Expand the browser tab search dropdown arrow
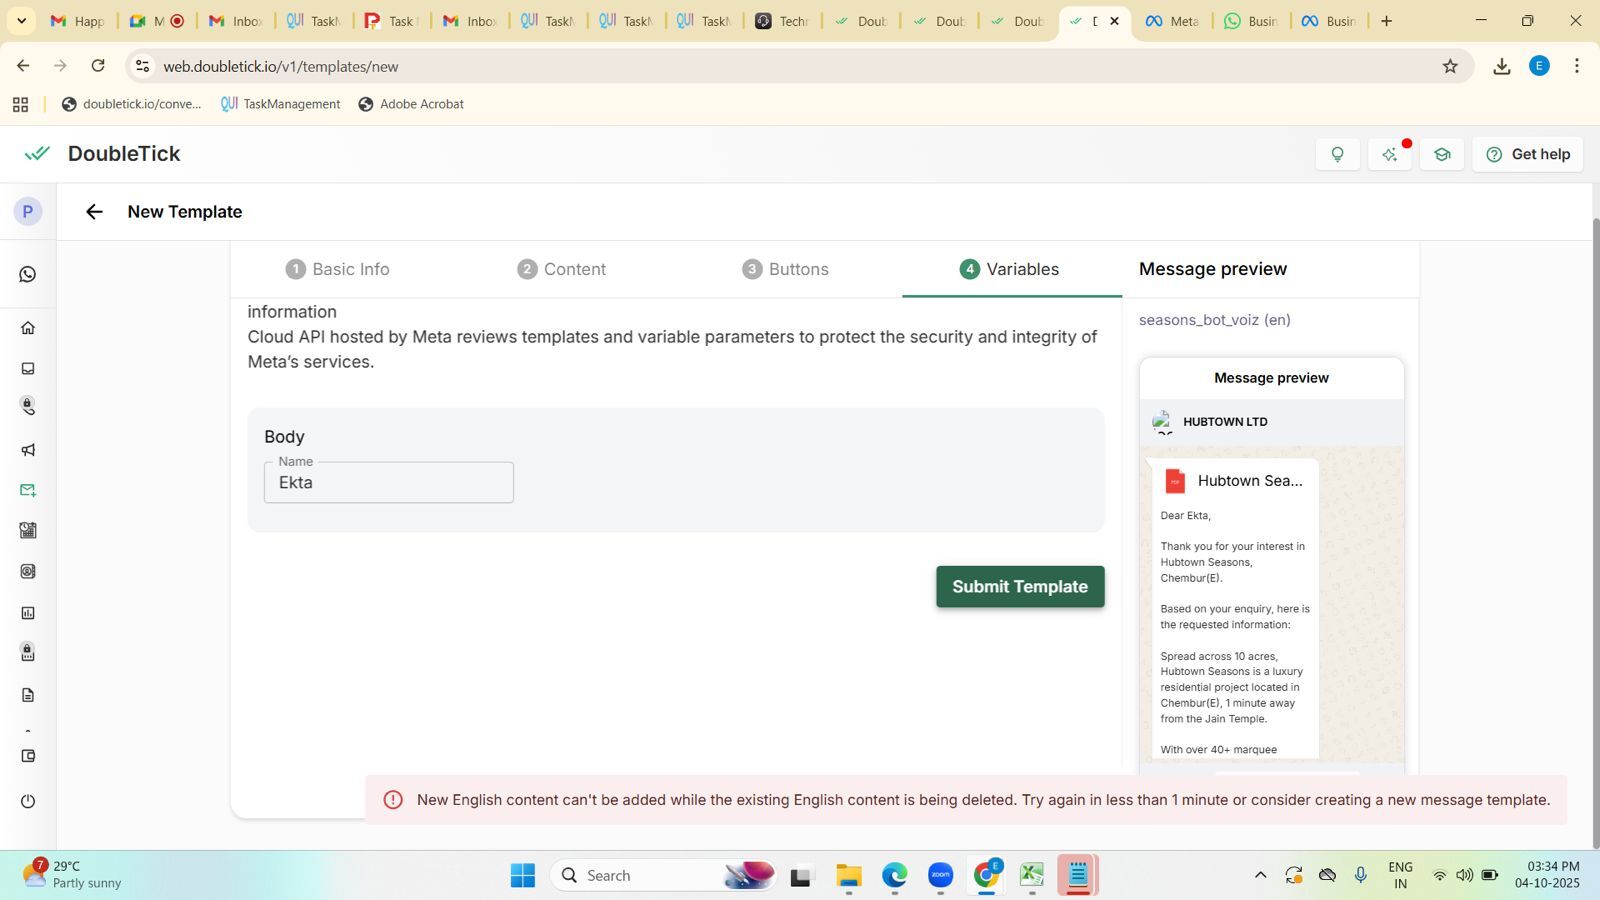Image resolution: width=1600 pixels, height=900 pixels. [x=21, y=20]
